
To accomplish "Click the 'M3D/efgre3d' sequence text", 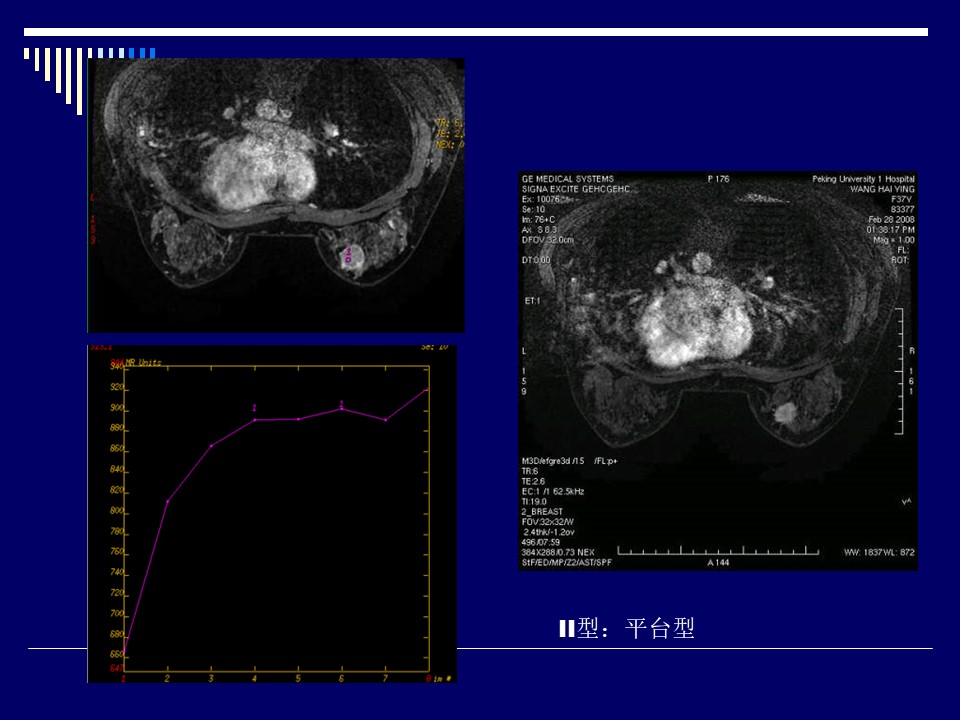I will [x=553, y=460].
